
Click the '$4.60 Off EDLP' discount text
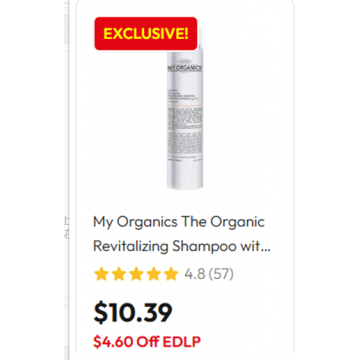[147, 342]
